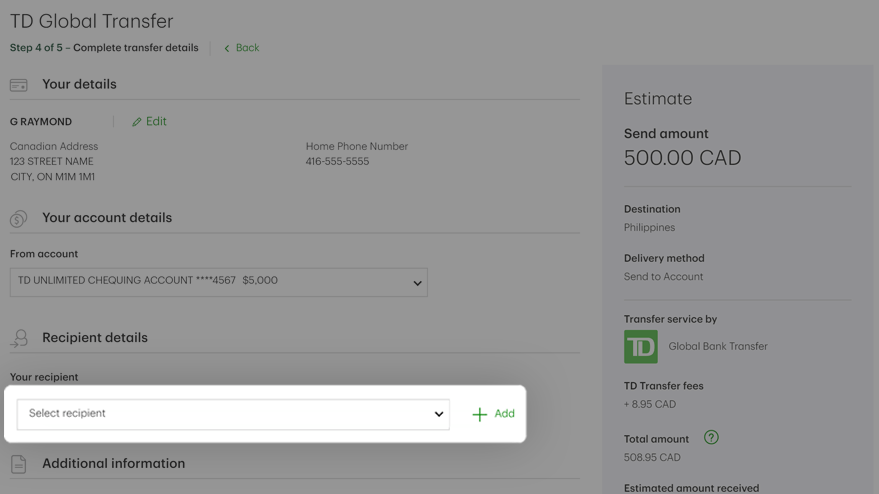Viewport: 879px width, 494px height.
Task: Edit the G RAYMOND details
Action: tap(149, 122)
